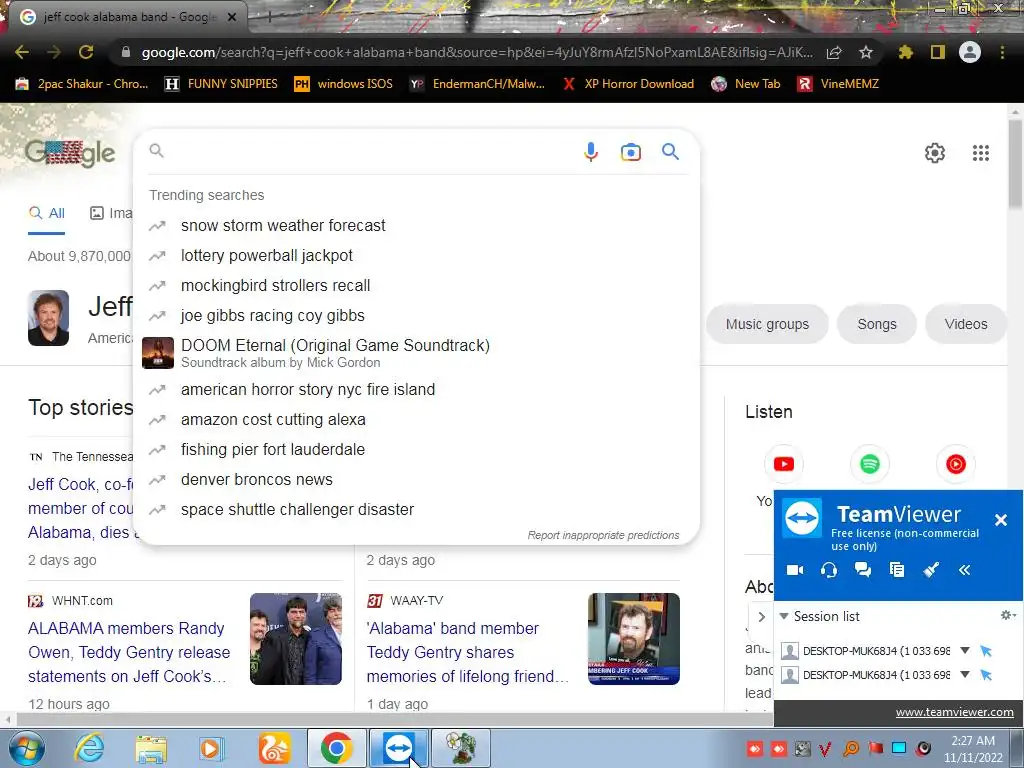Image resolution: width=1024 pixels, height=768 pixels.
Task: Select the Videos chip
Action: click(x=965, y=324)
